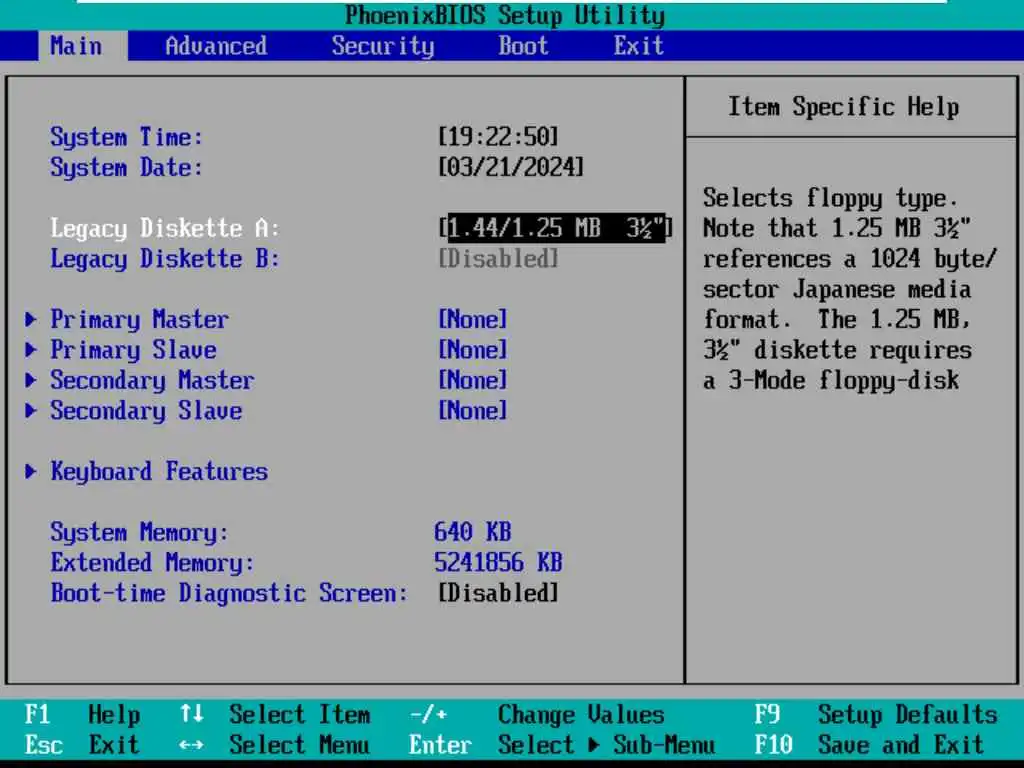Click the System Time label
1024x768 pixels.
click(127, 137)
